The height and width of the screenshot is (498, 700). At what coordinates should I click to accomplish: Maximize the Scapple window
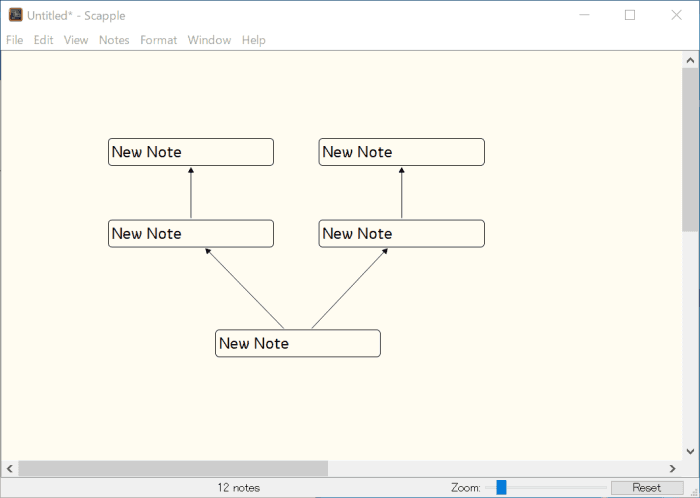pyautogui.click(x=630, y=15)
